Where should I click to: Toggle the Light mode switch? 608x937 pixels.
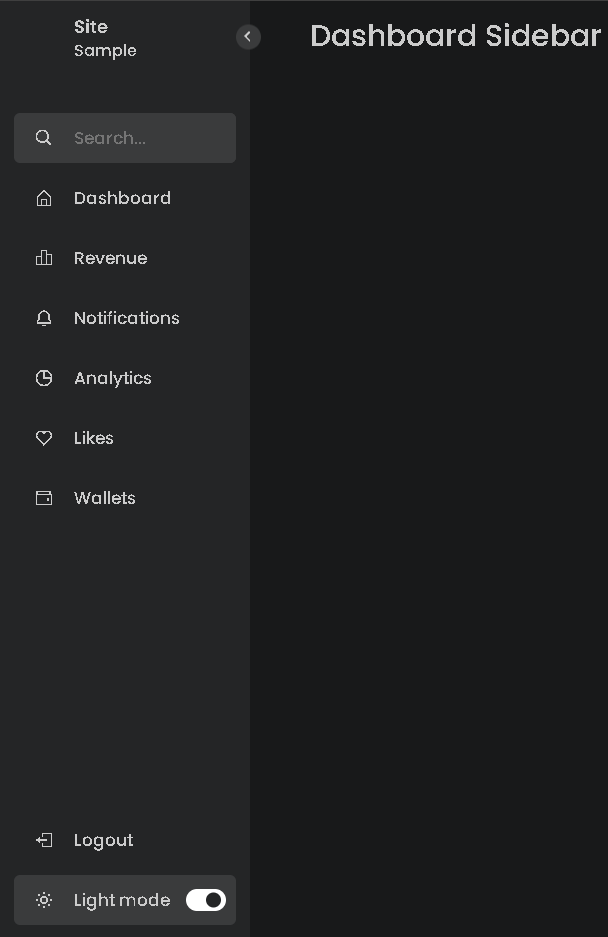coord(205,900)
